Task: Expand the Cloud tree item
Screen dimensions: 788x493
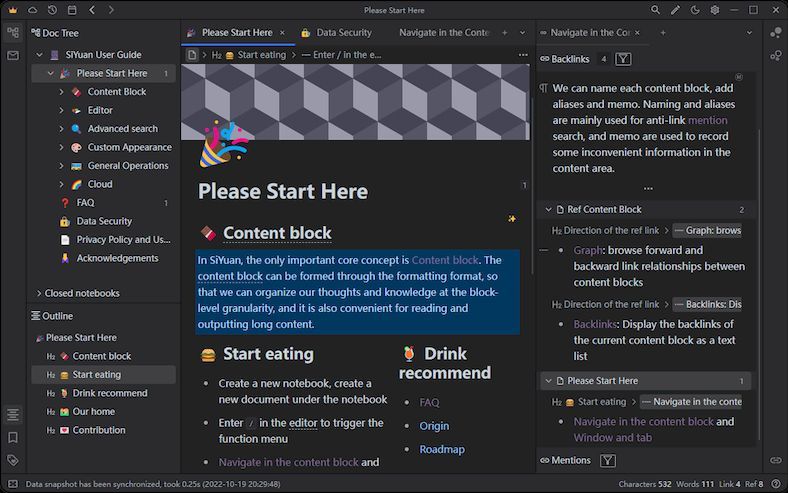Action: 61,184
